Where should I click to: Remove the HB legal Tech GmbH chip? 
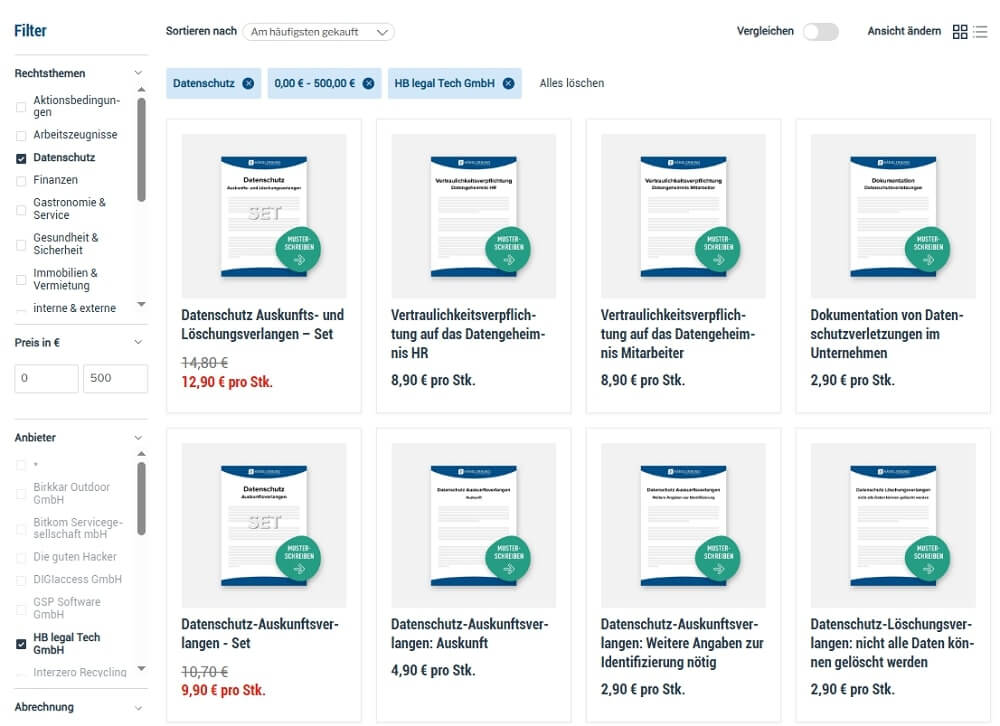[x=508, y=83]
